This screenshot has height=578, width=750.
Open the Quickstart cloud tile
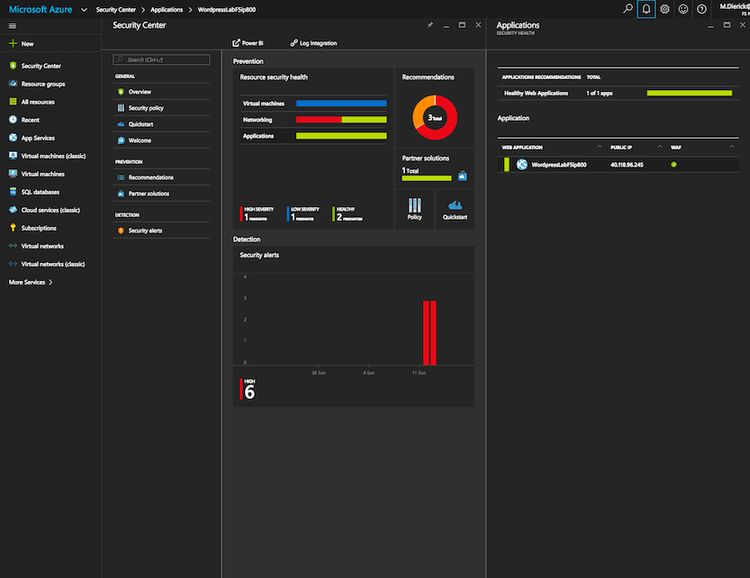point(455,207)
